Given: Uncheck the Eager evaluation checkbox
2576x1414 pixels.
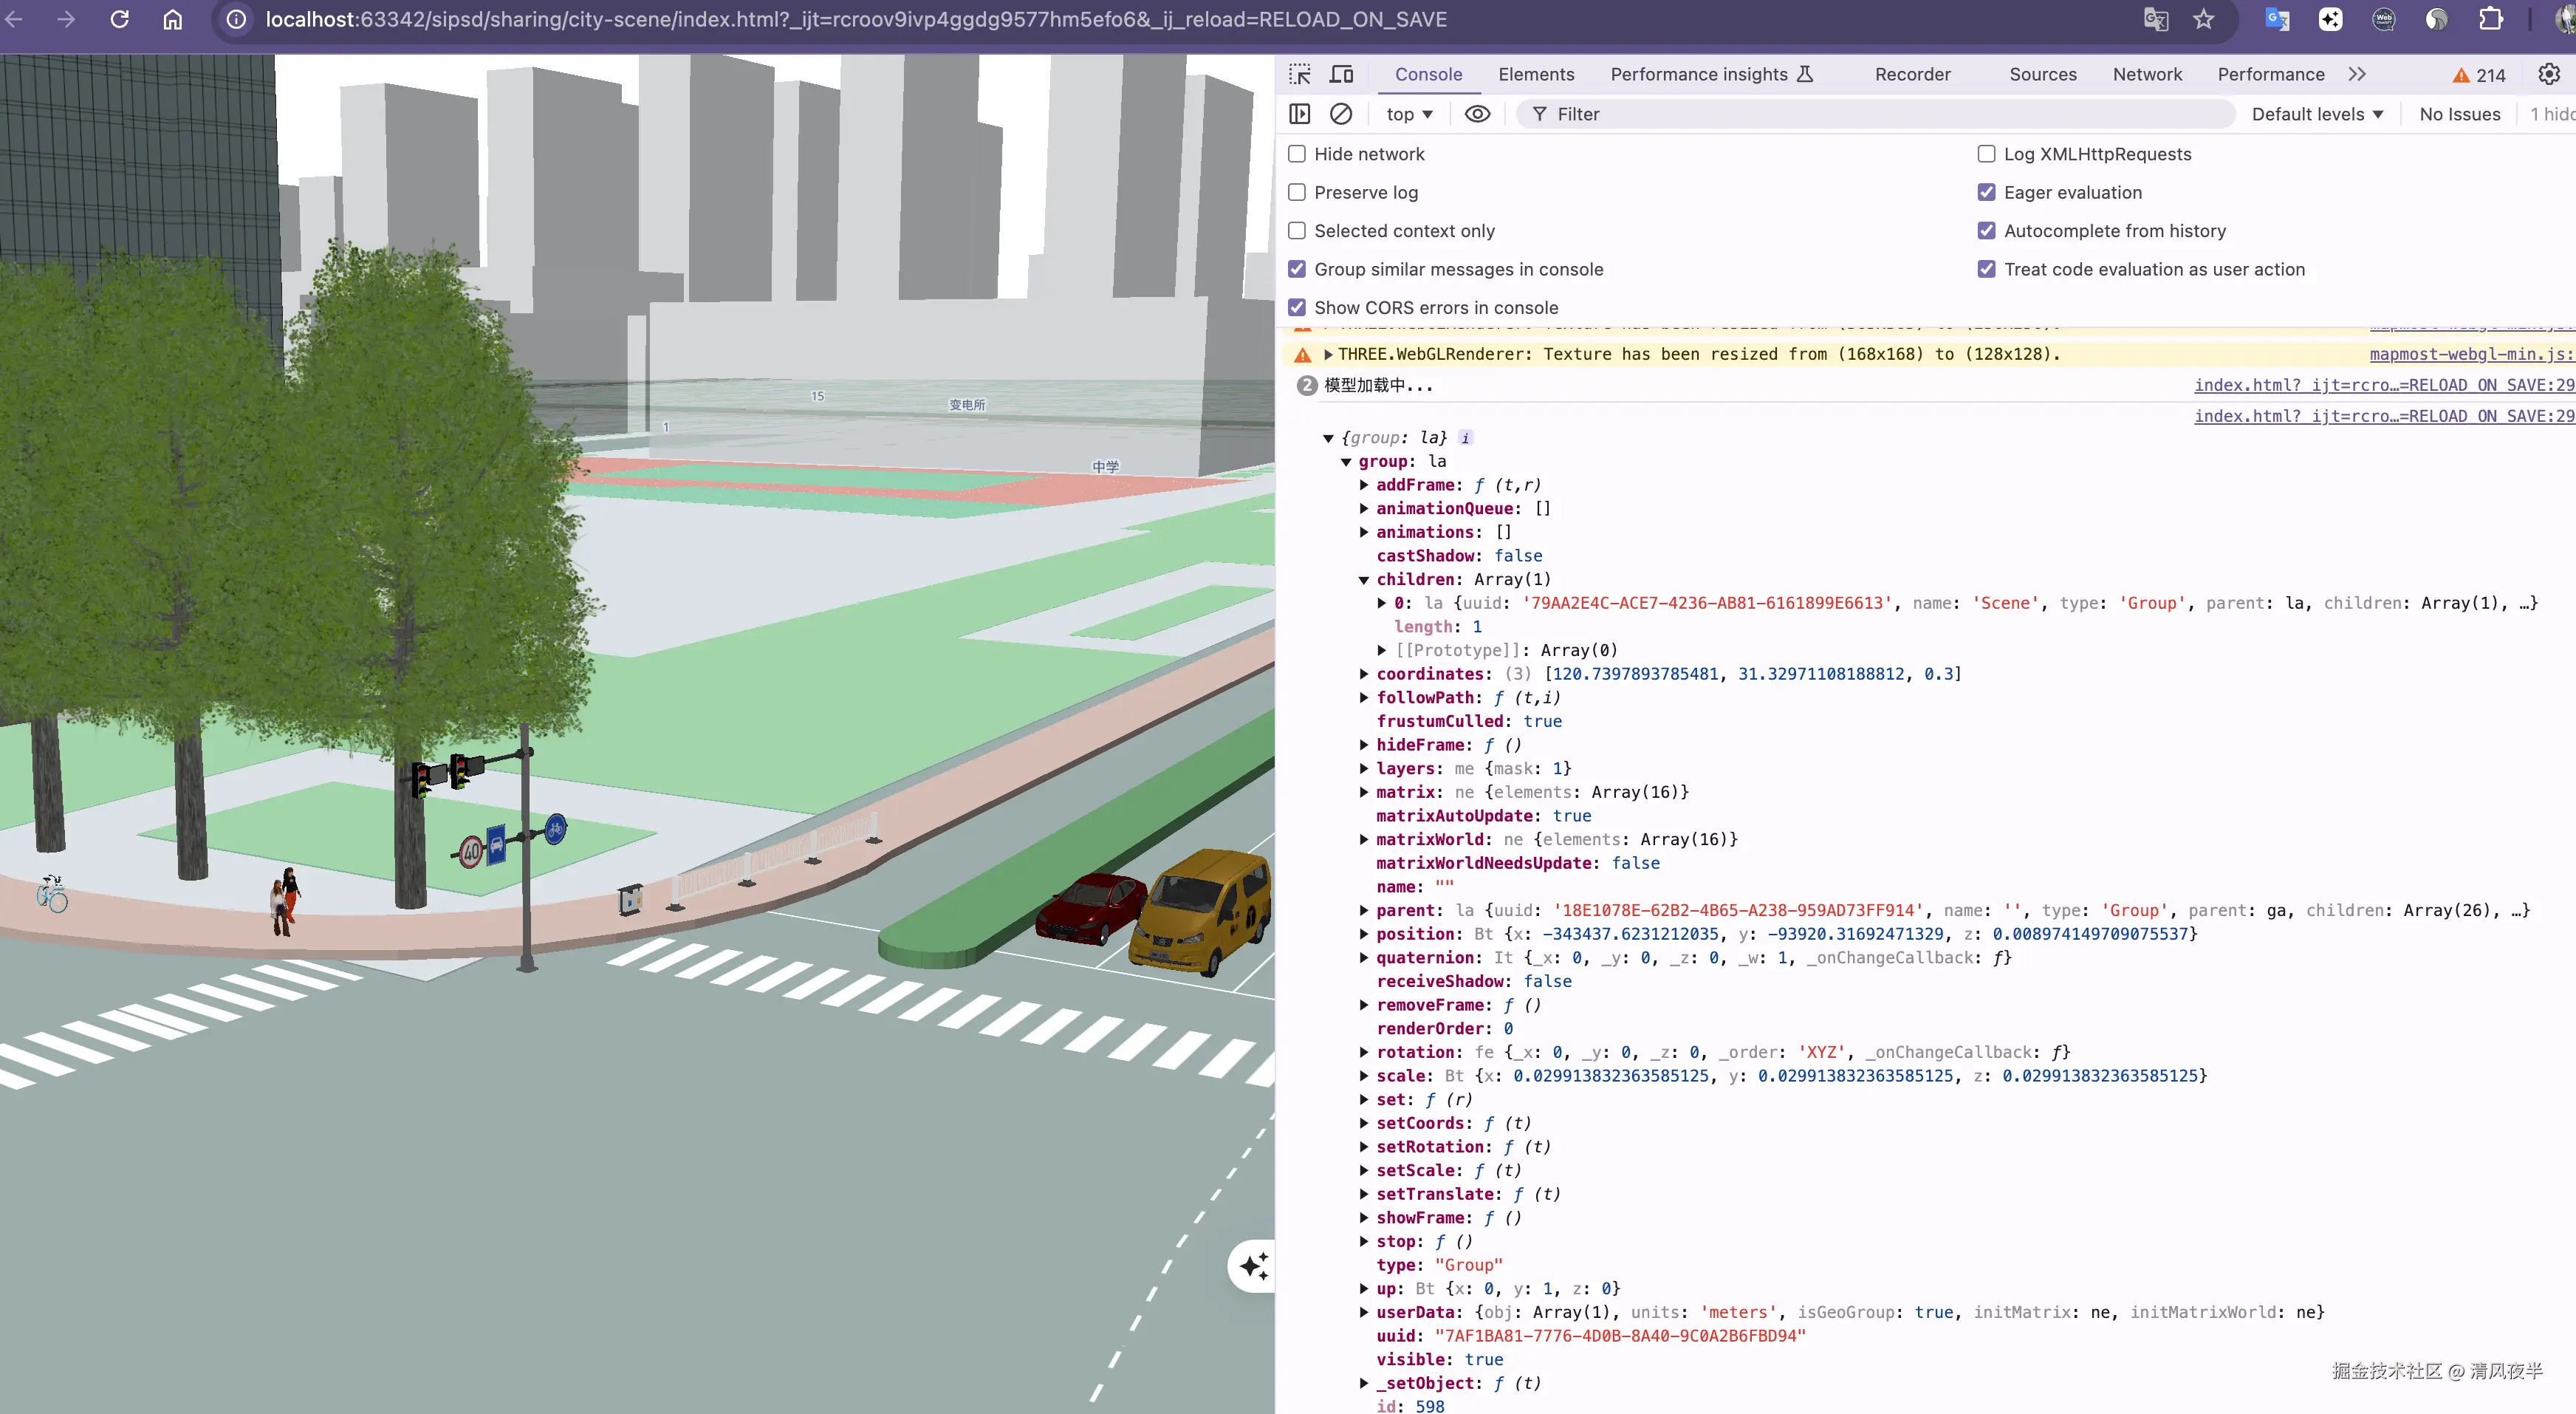Looking at the screenshot, I should [x=1986, y=192].
